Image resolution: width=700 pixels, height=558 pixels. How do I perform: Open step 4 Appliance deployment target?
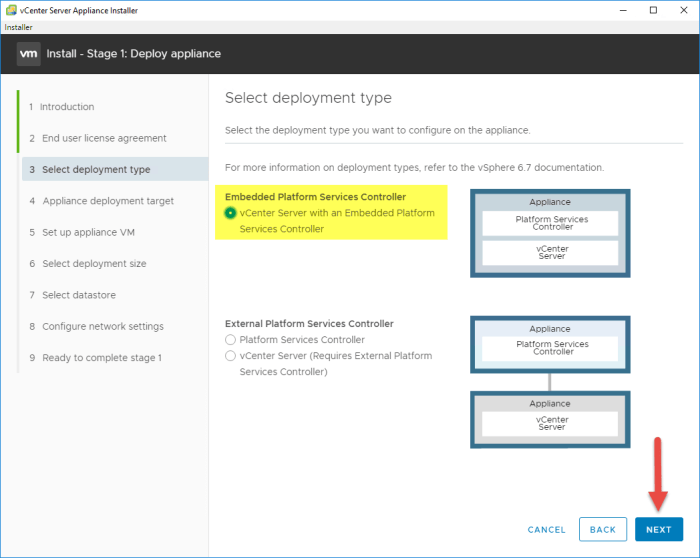pos(101,201)
